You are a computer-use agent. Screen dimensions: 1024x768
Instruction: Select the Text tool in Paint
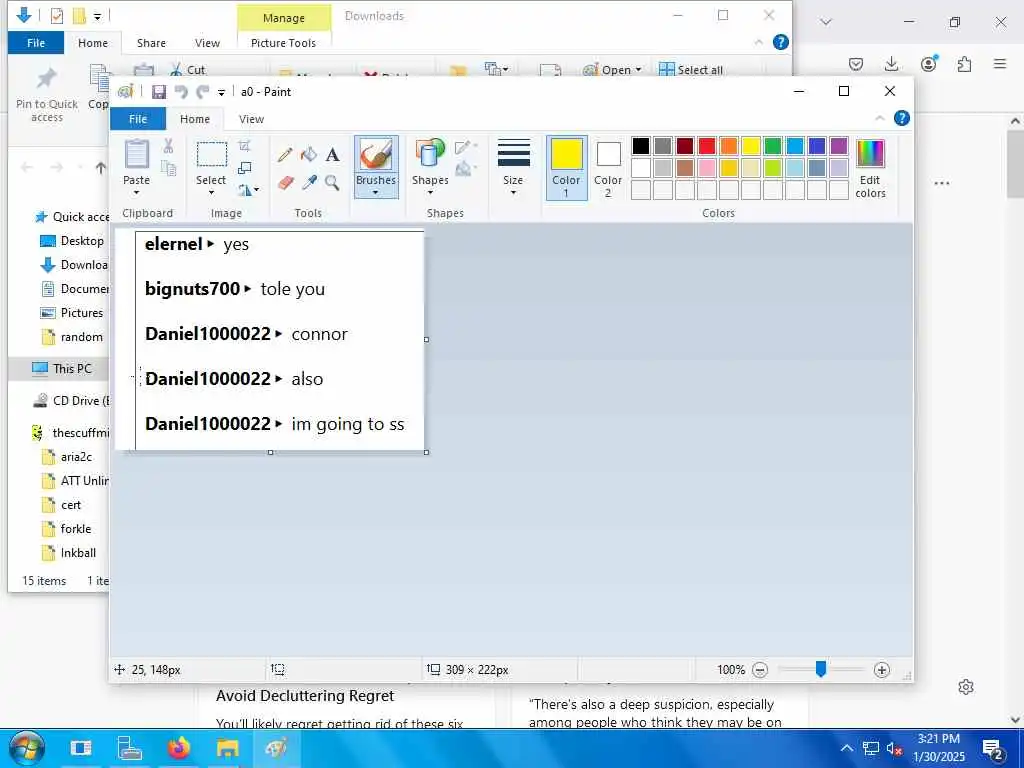pyautogui.click(x=332, y=155)
